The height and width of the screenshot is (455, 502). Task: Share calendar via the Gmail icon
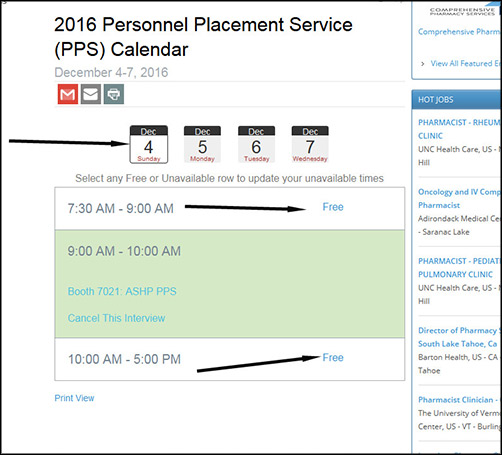[68, 94]
